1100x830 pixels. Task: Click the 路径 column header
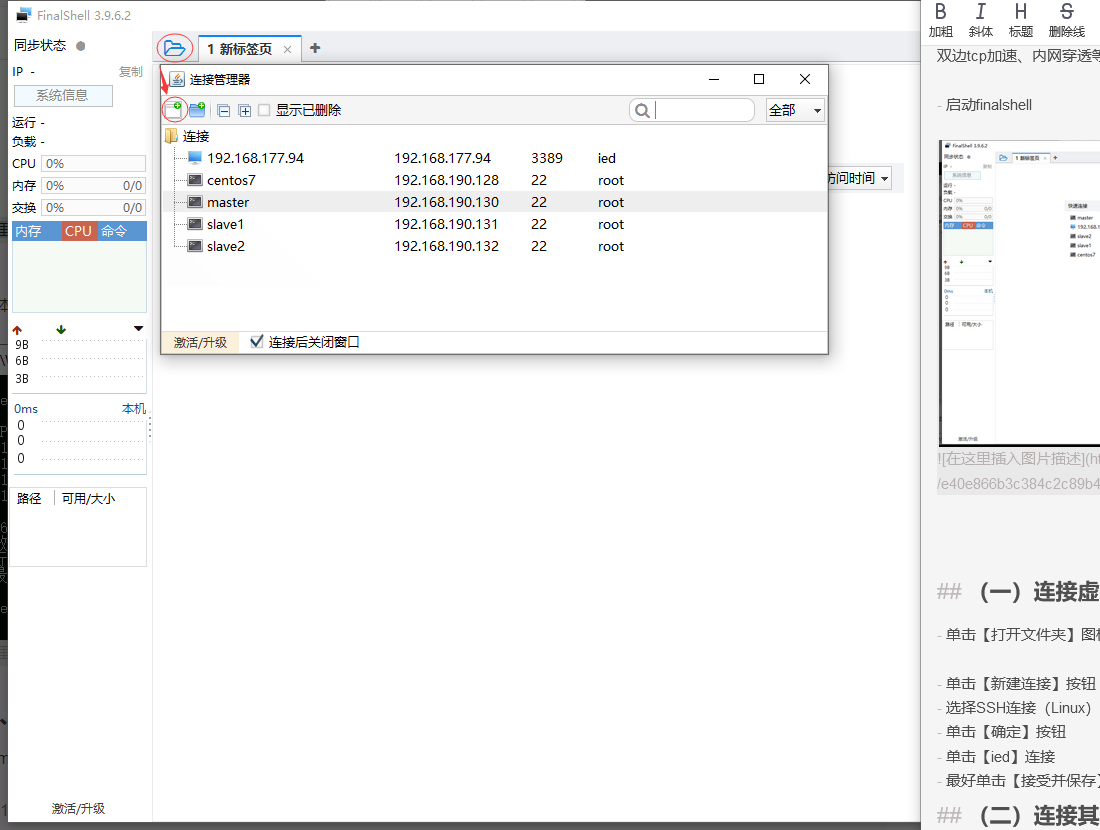(x=29, y=498)
